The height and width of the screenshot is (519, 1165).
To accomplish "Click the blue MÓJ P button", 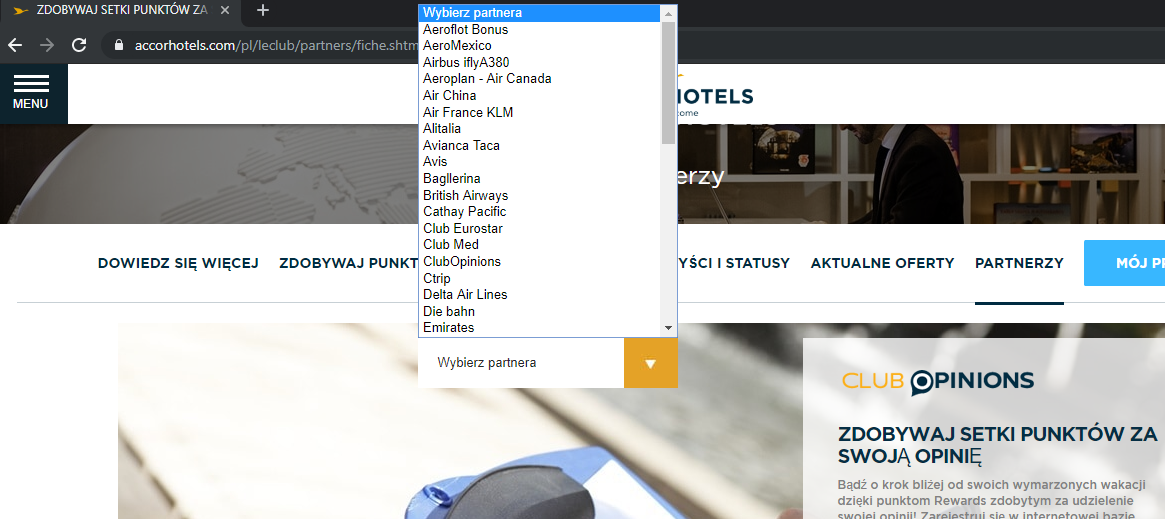I will coord(1124,263).
